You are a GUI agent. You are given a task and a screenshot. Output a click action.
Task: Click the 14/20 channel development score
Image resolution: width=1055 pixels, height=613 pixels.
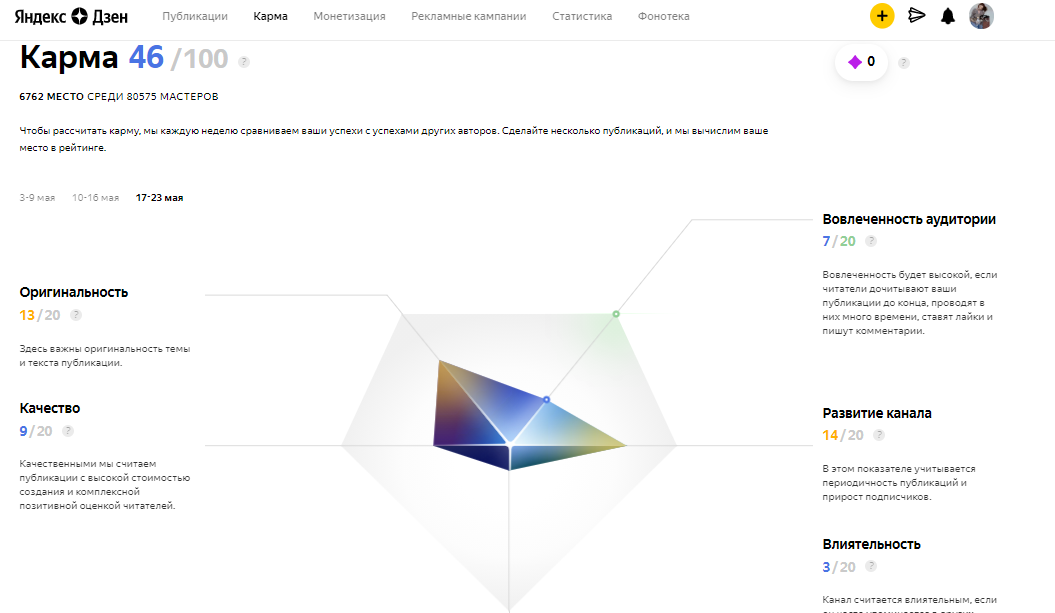pos(843,435)
